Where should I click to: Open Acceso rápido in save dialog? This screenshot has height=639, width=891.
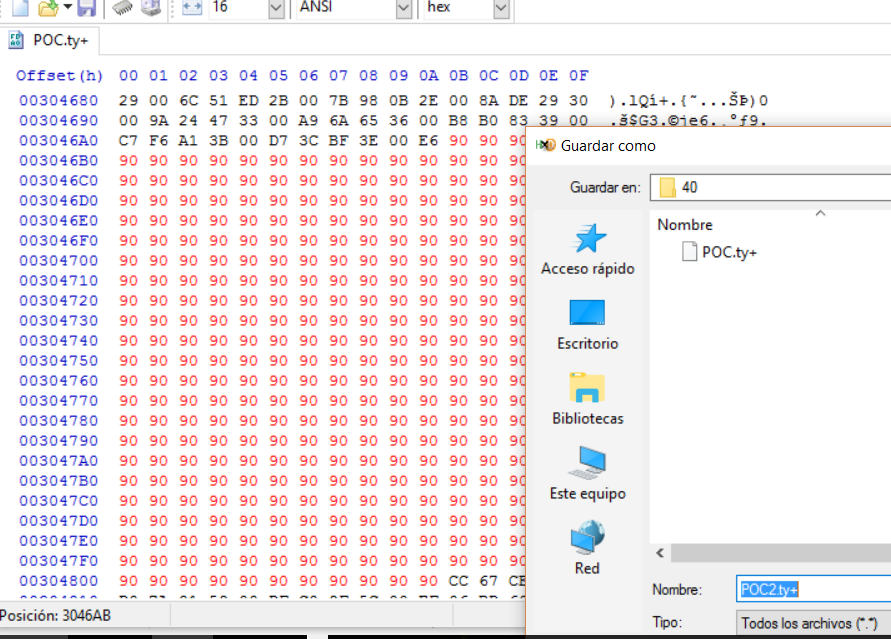(587, 250)
